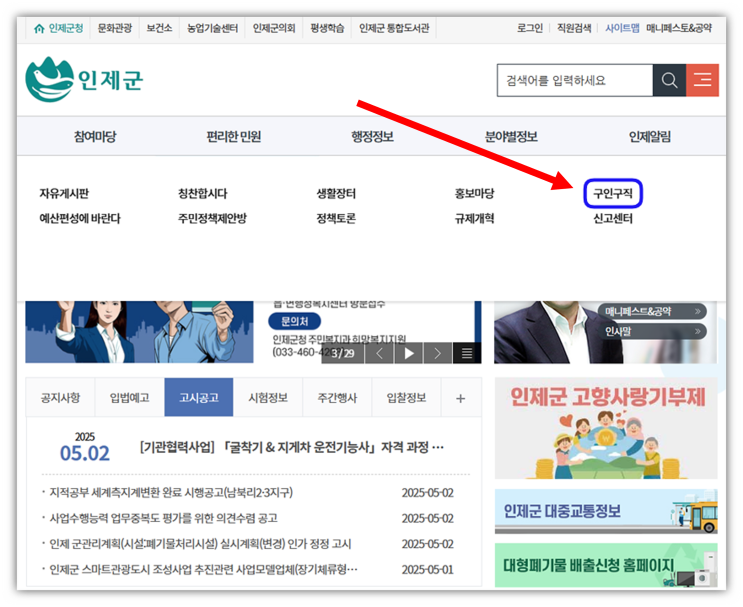Open 지적공부 세계측지계변환 notice
This screenshot has height=607, width=743.
tap(171, 493)
